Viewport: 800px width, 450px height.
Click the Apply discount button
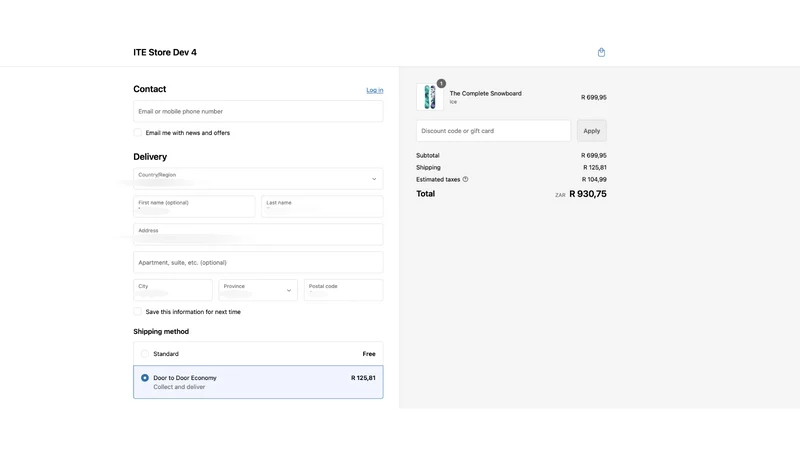coord(591,131)
